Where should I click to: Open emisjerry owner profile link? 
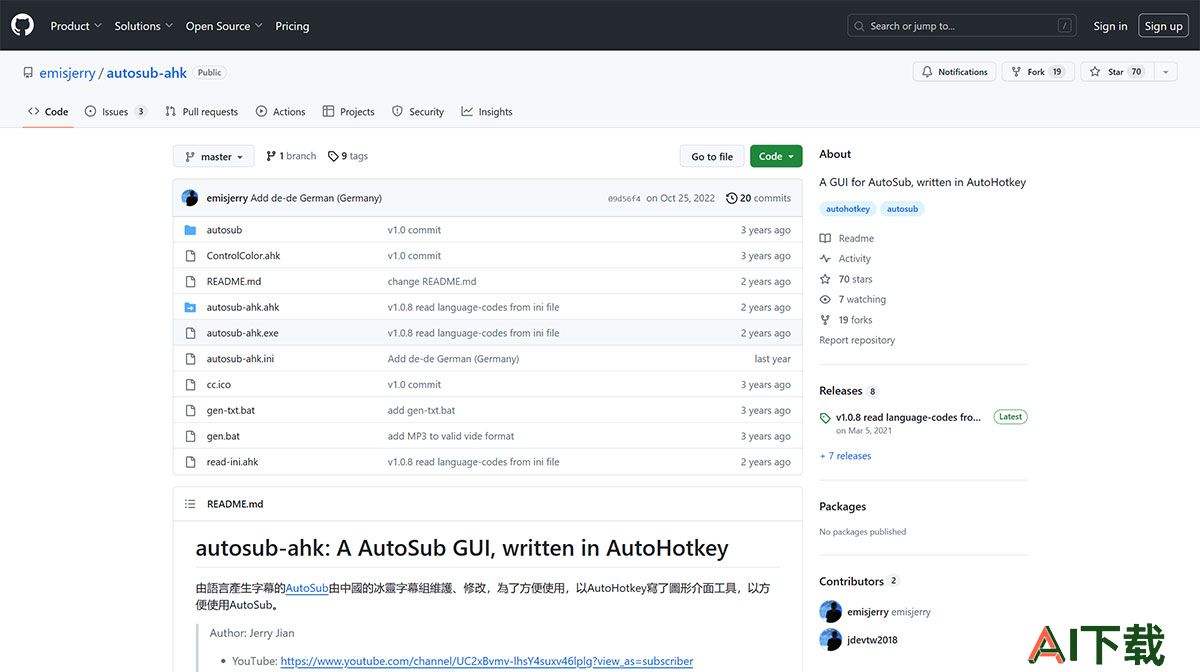tap(67, 73)
